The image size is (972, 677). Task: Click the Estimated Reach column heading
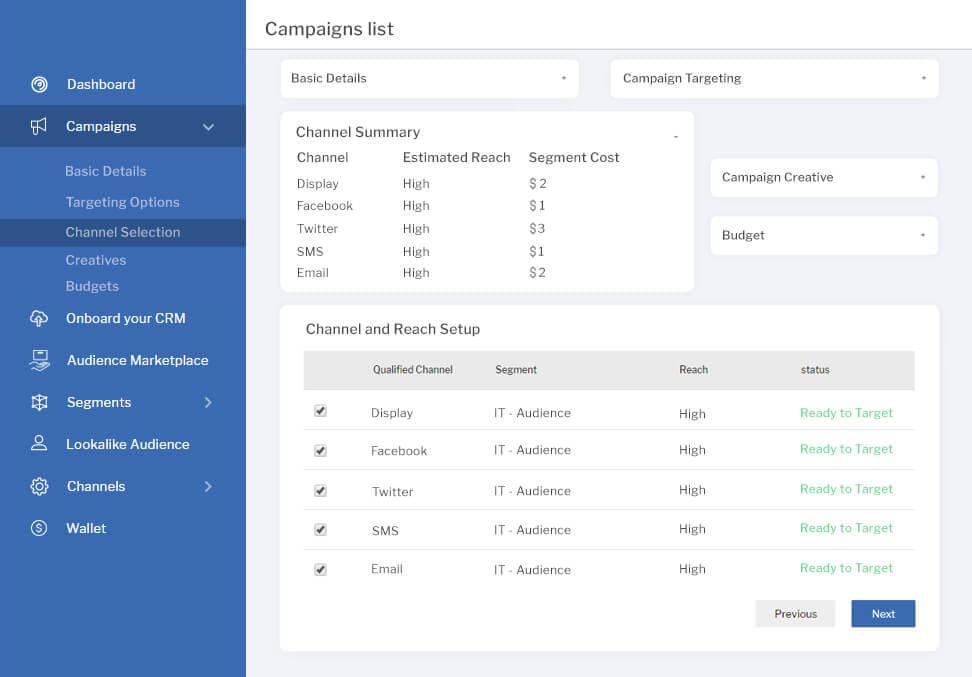coord(456,157)
